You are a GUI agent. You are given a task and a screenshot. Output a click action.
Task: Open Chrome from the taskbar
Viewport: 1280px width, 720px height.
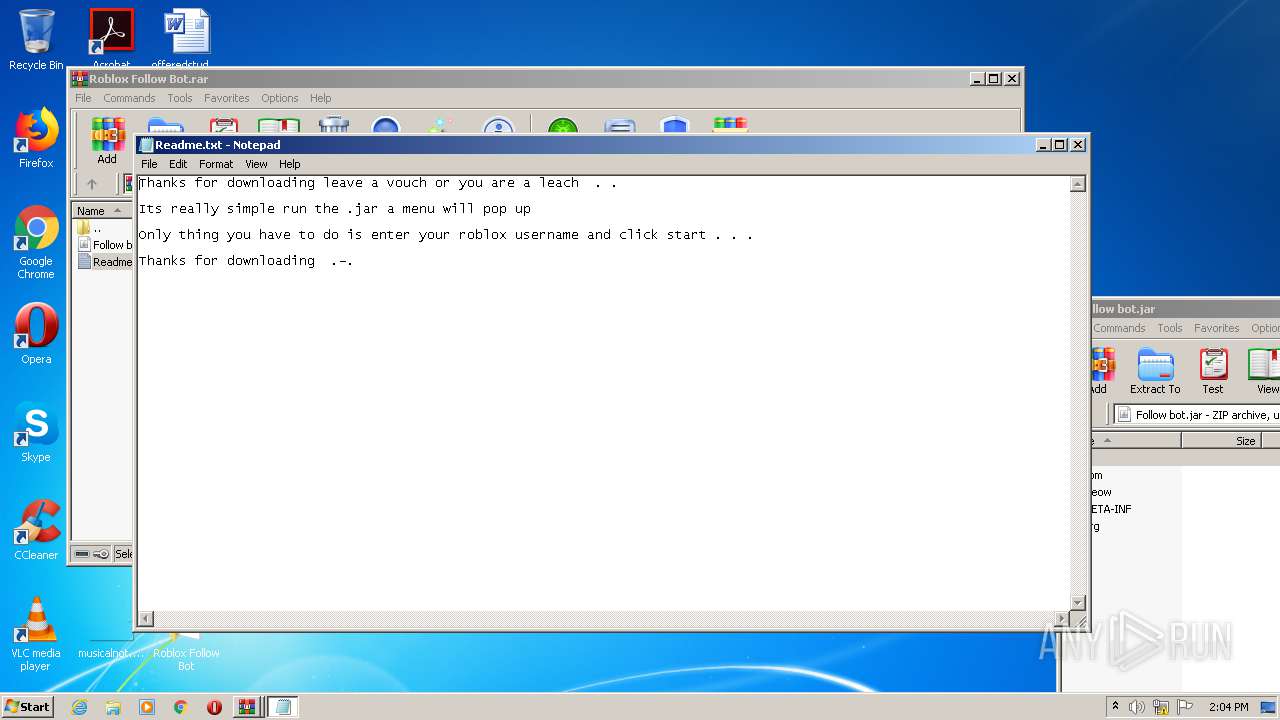pyautogui.click(x=181, y=707)
